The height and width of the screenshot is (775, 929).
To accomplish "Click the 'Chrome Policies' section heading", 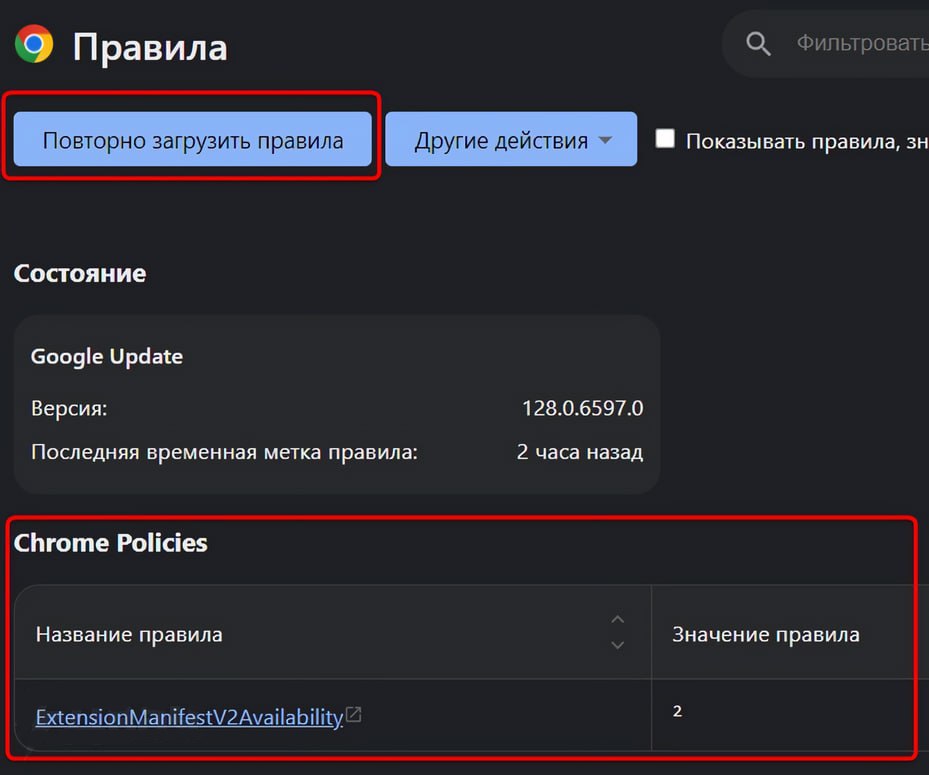I will 111,543.
